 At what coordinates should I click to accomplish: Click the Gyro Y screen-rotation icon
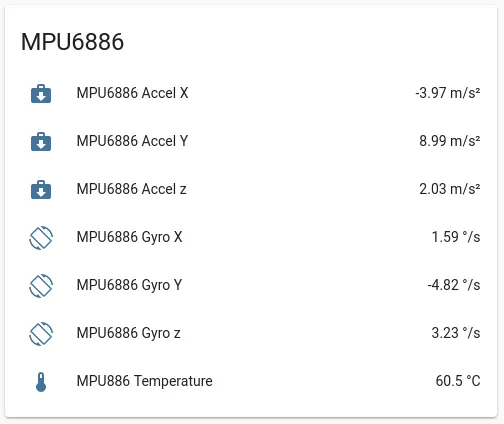(x=41, y=286)
